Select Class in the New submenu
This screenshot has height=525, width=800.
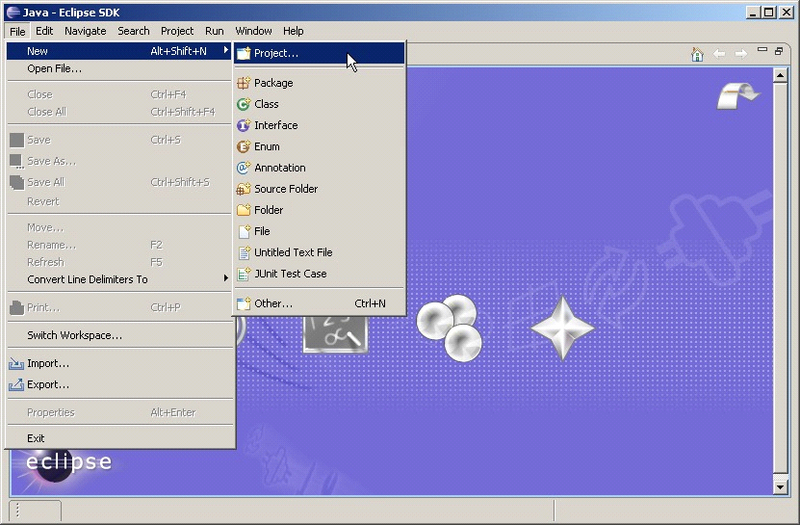tap(319, 104)
